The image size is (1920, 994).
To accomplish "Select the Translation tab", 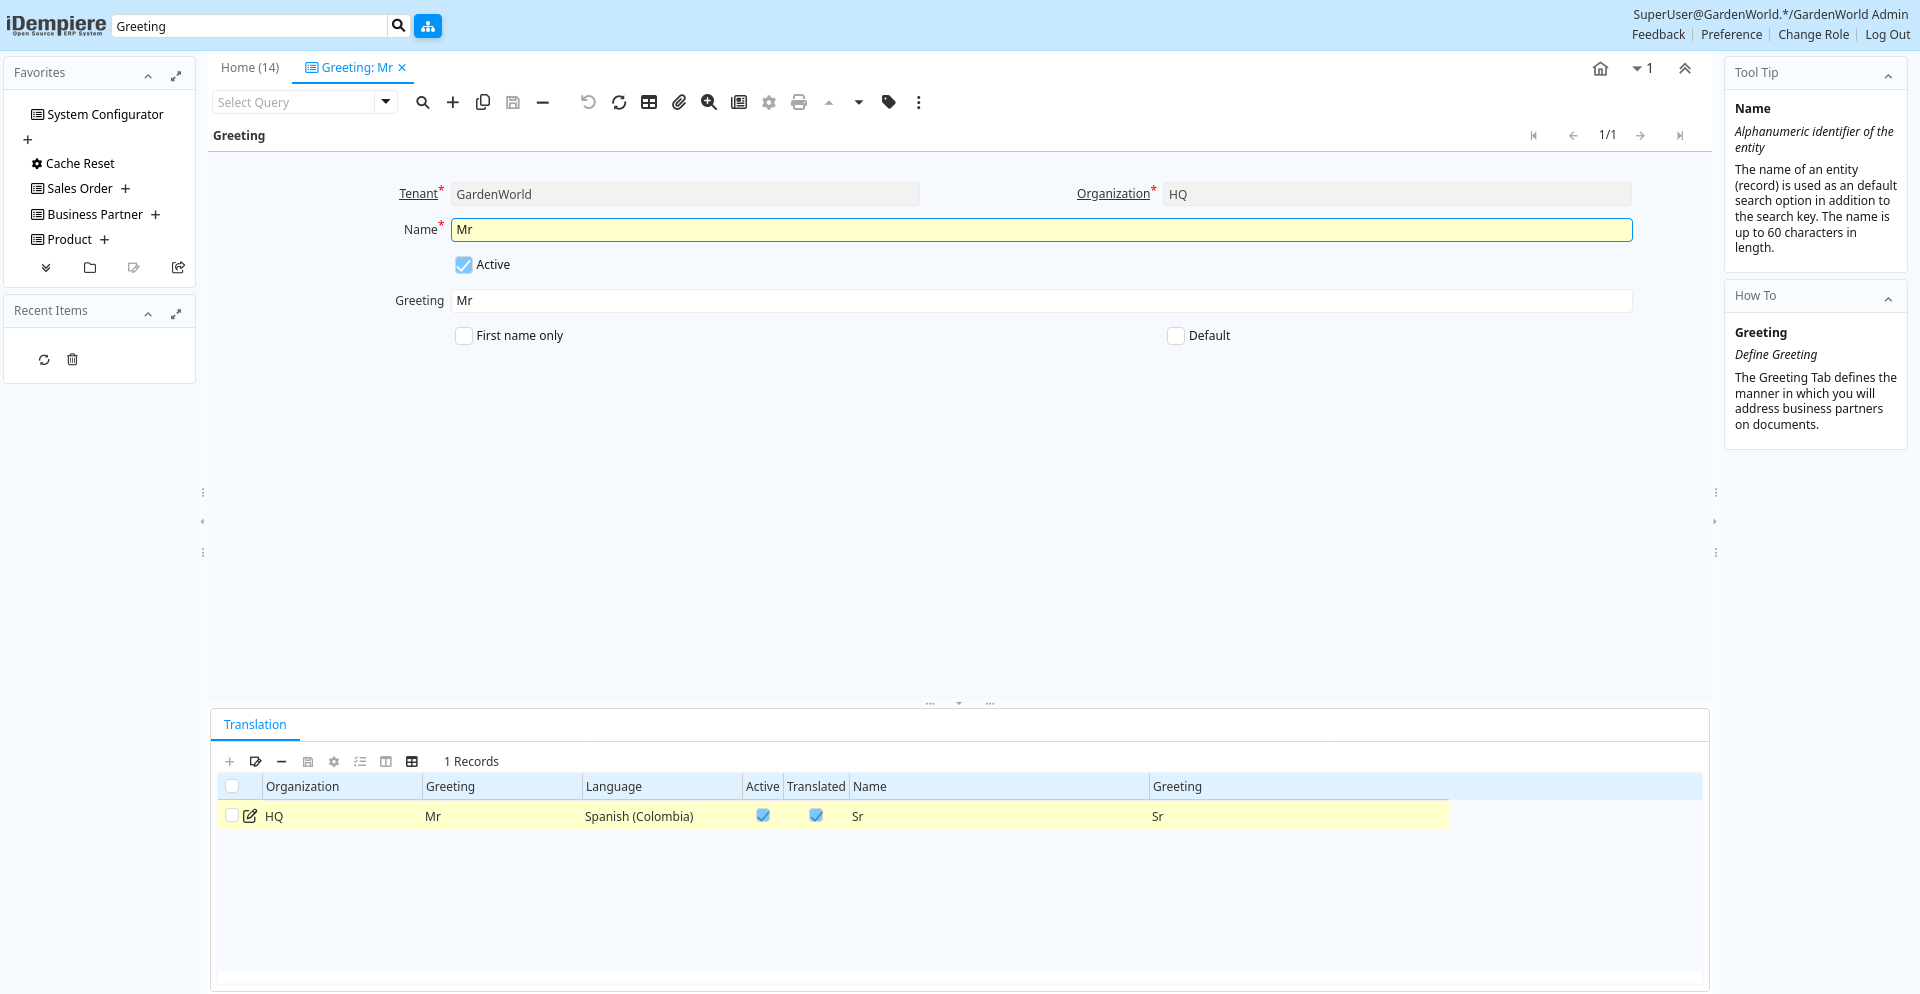I will tap(255, 725).
